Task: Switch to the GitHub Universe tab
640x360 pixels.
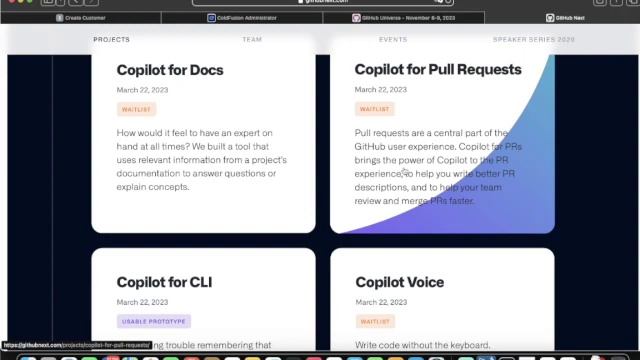Action: (404, 18)
